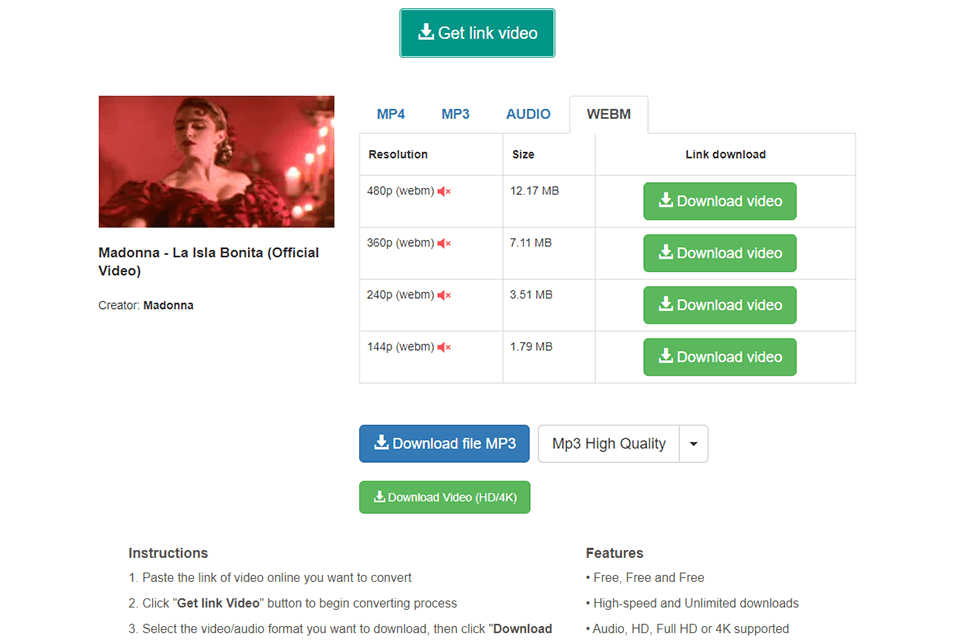Click the 'Get link Video' instruction step
Viewport: 960px width, 640px height.
(x=293, y=603)
